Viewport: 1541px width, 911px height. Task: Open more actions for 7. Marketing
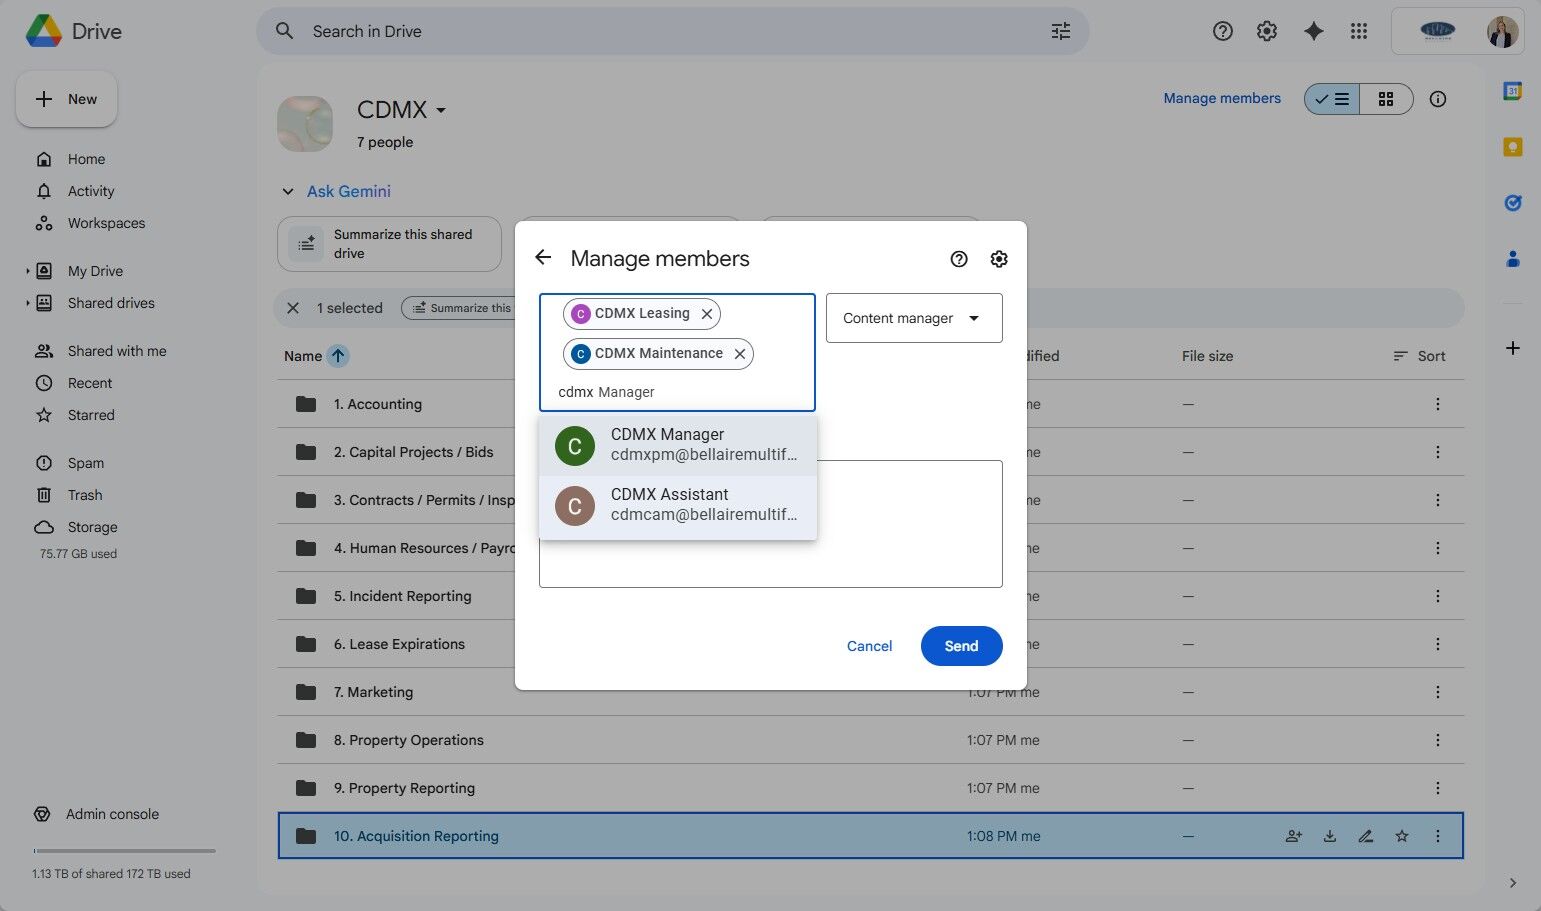click(1438, 692)
